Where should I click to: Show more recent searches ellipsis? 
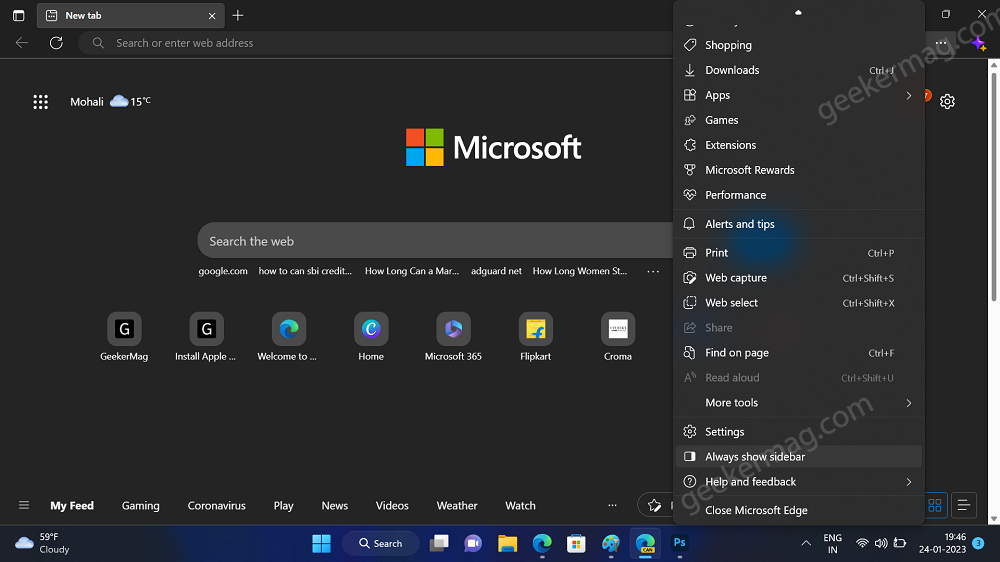(x=653, y=271)
